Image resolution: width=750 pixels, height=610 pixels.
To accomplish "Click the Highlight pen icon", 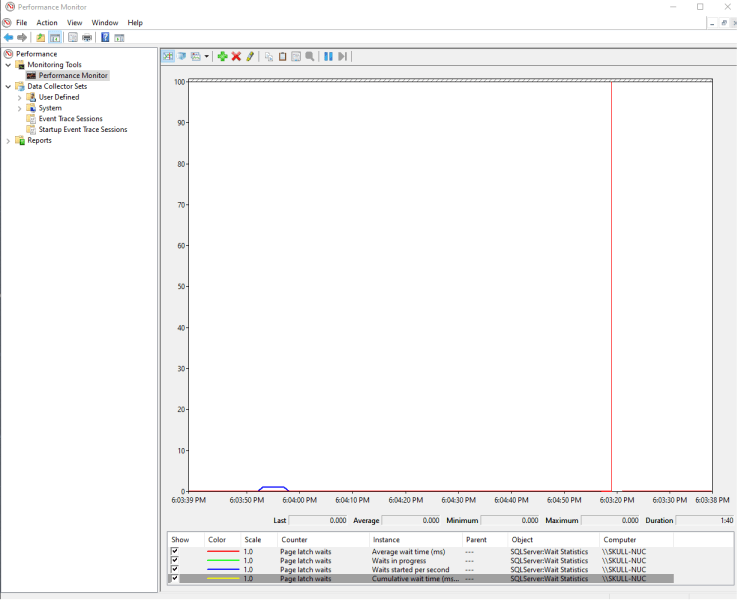I will click(x=250, y=57).
